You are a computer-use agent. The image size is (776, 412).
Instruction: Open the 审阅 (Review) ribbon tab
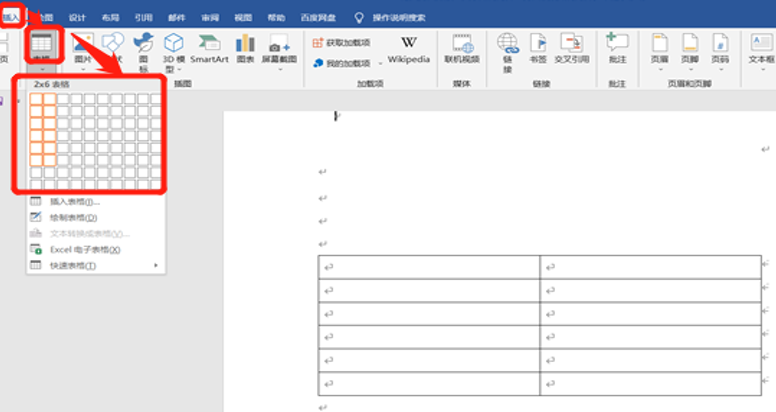pos(210,18)
